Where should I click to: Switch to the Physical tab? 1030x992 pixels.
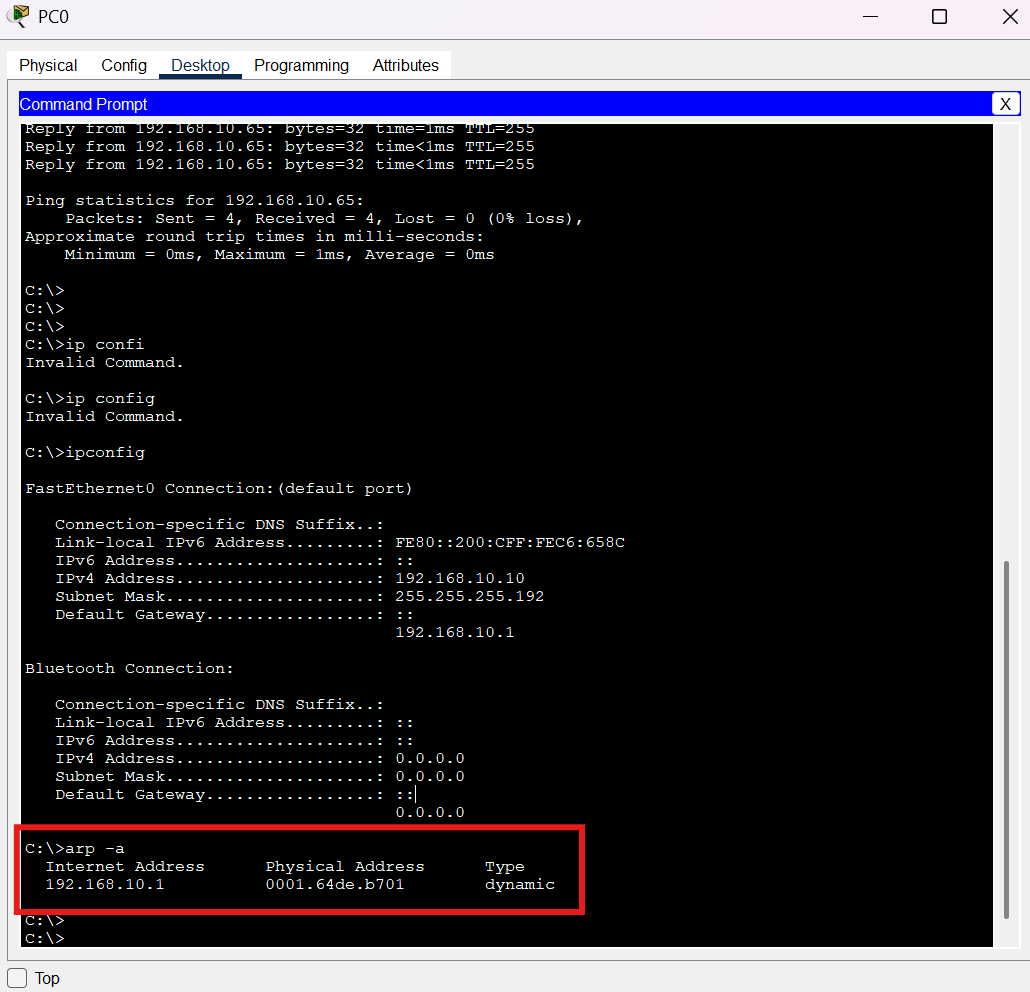click(48, 65)
